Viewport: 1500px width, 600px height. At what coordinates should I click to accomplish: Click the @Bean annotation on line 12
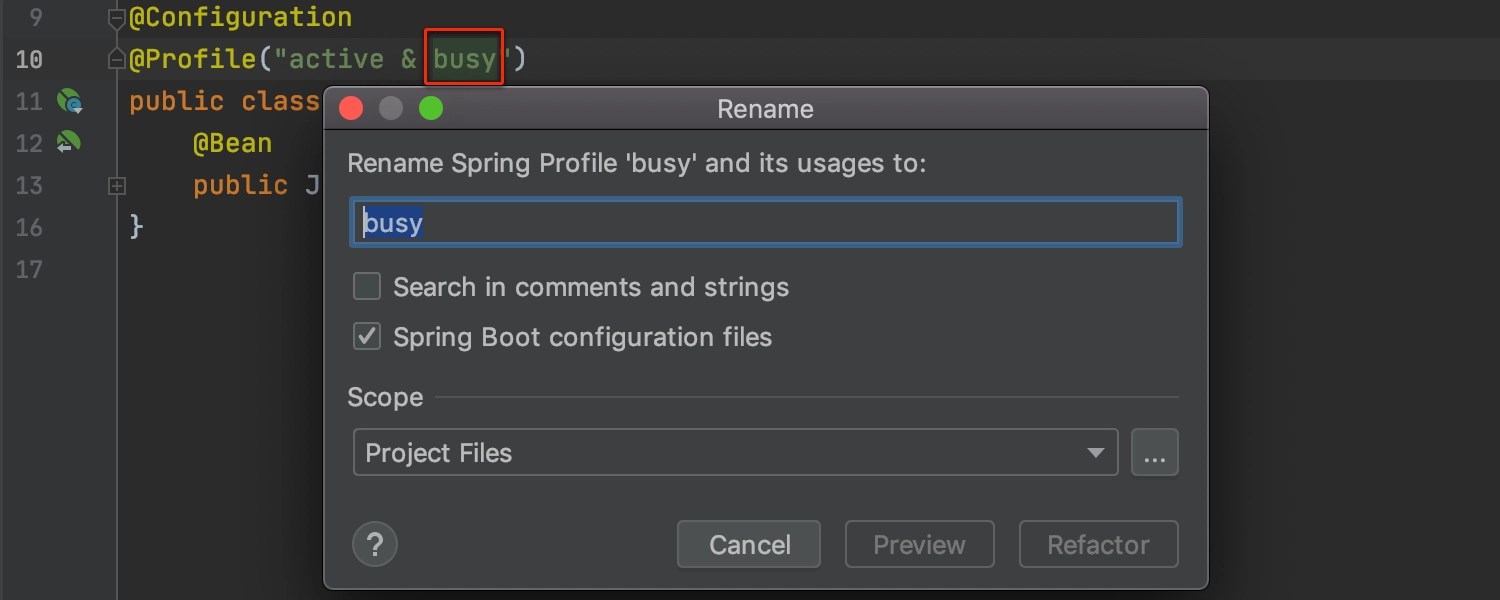pyautogui.click(x=232, y=143)
